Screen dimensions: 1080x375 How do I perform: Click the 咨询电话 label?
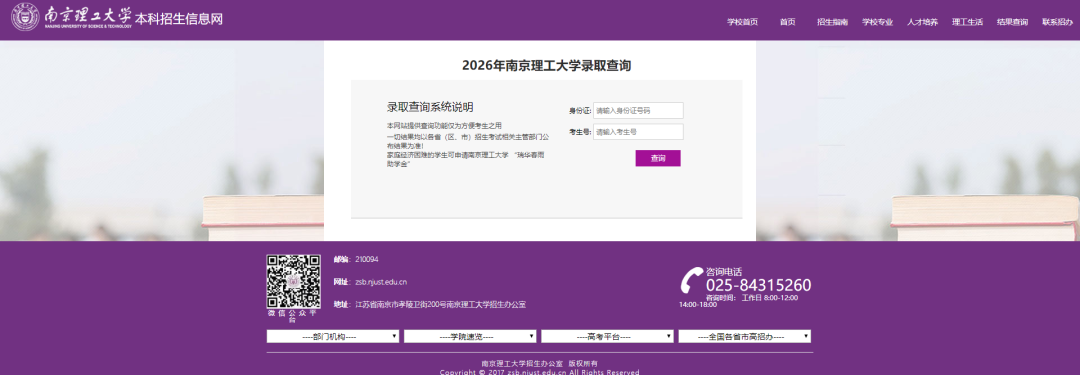(x=724, y=272)
